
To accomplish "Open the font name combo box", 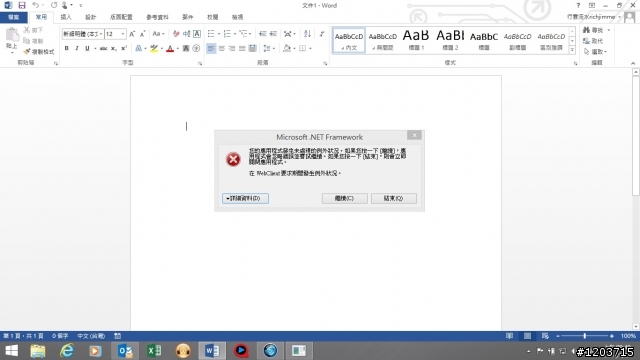I will [x=82, y=34].
